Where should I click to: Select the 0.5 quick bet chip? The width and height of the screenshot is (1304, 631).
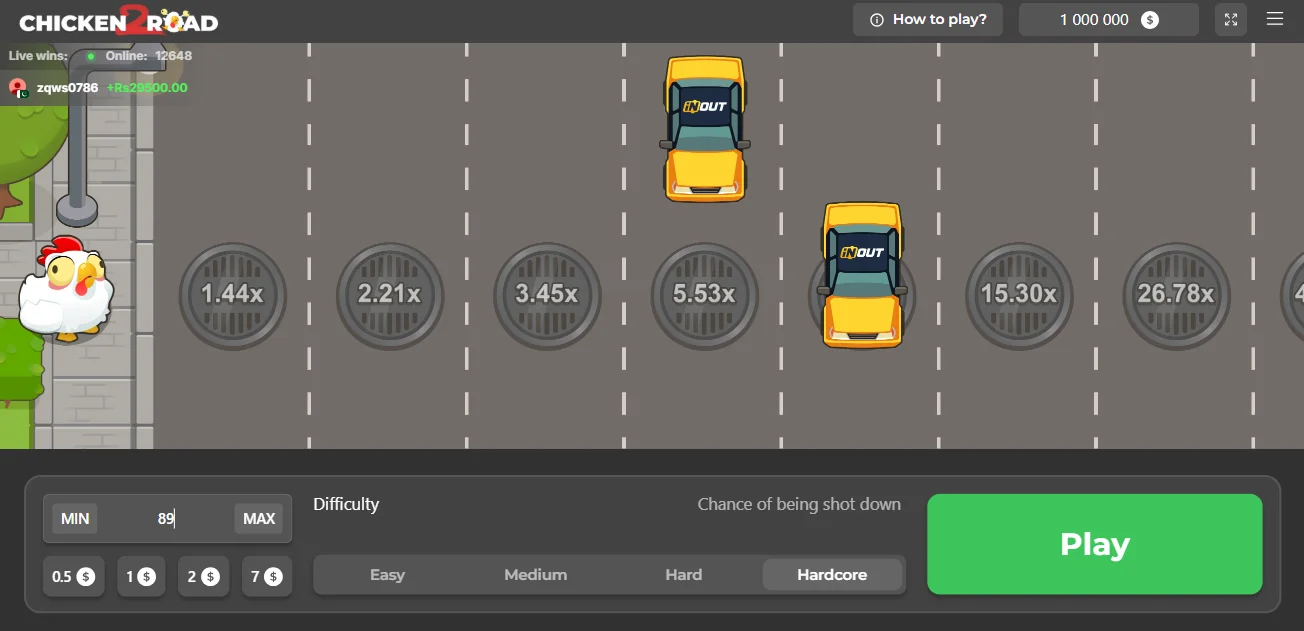[x=73, y=576]
